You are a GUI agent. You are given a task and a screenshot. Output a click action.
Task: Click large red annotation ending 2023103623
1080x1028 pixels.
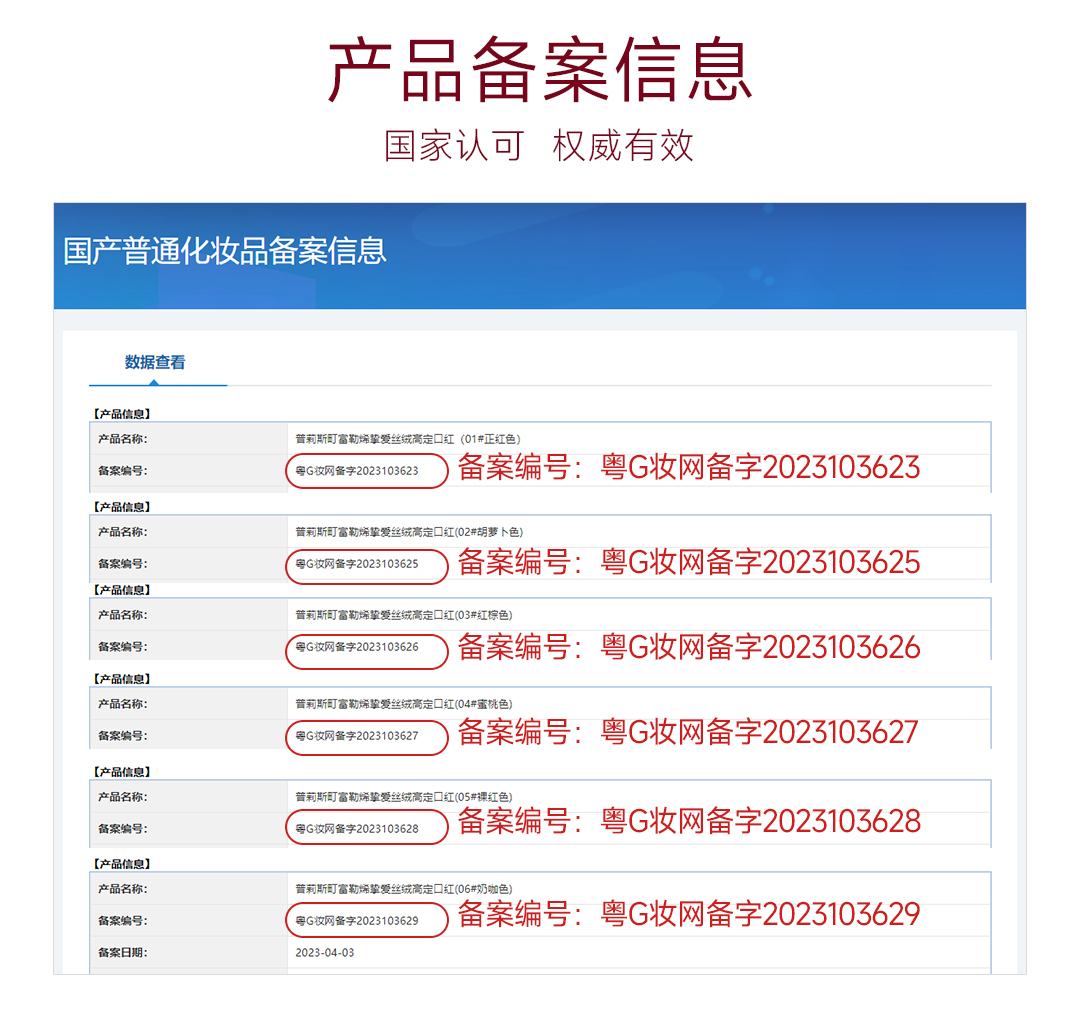coord(688,468)
